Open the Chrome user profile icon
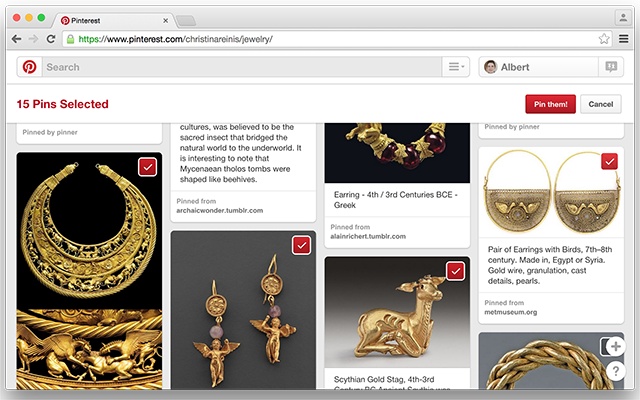640x400 pixels. click(x=623, y=18)
